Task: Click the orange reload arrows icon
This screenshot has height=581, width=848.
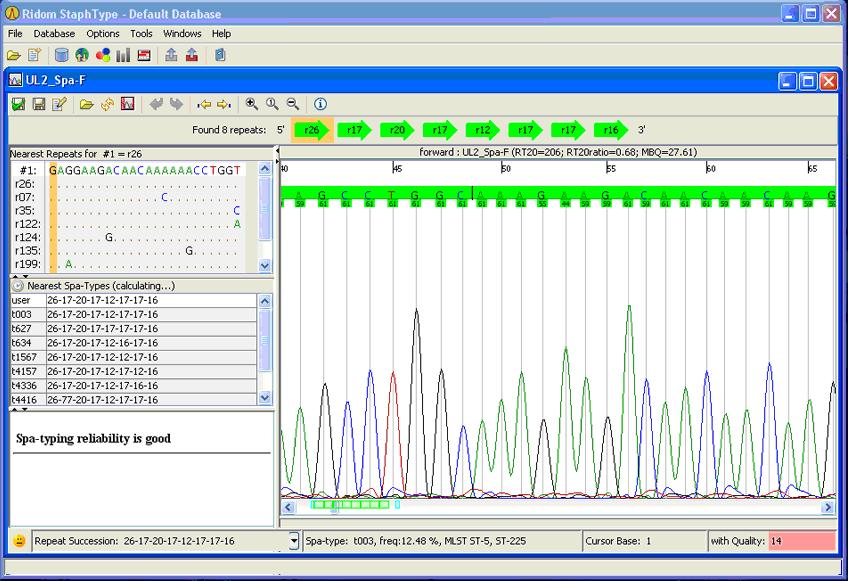Action: [107, 104]
